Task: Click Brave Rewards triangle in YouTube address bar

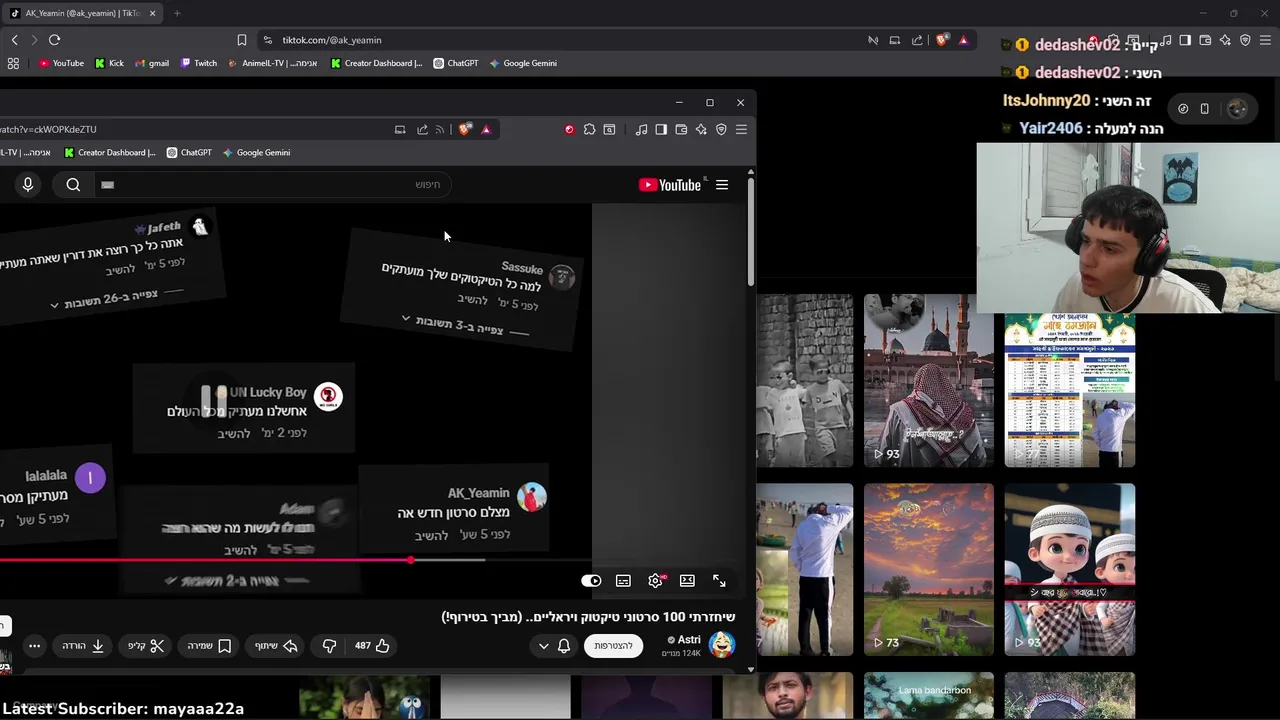Action: (x=486, y=129)
